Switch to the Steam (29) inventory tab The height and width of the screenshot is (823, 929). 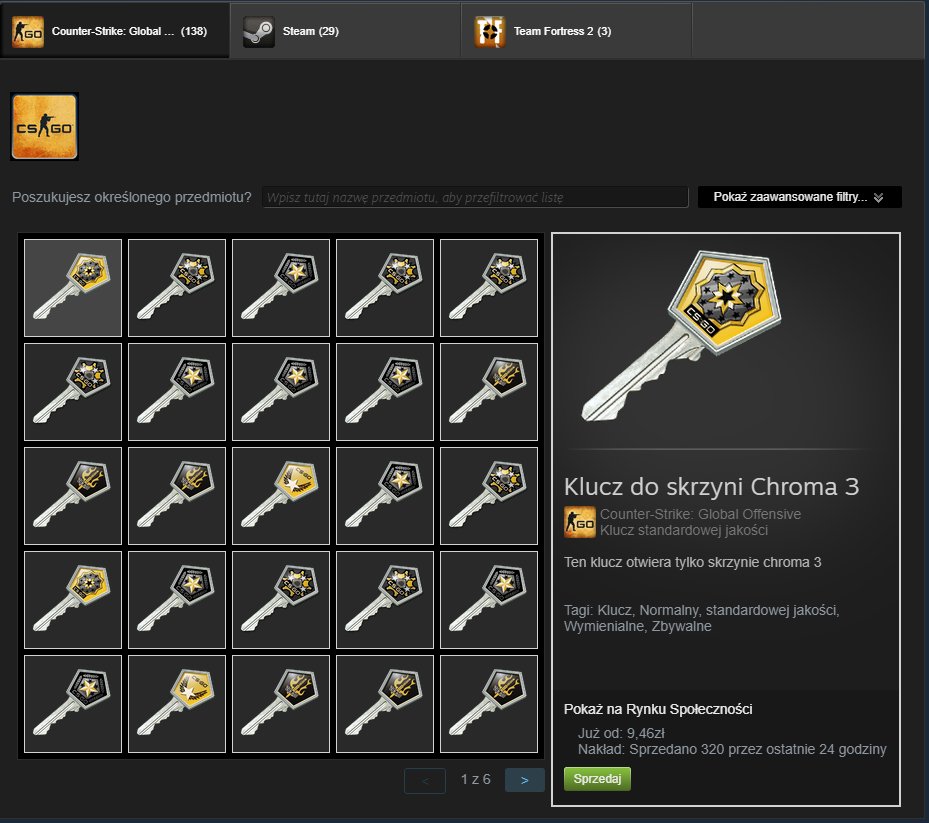345,31
